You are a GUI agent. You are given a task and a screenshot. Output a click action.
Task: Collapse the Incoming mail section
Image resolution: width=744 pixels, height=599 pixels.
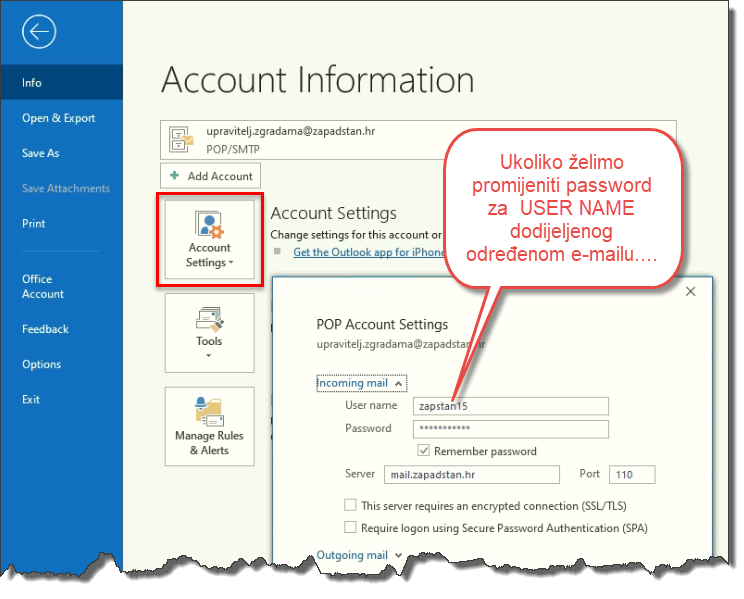pyautogui.click(x=360, y=382)
